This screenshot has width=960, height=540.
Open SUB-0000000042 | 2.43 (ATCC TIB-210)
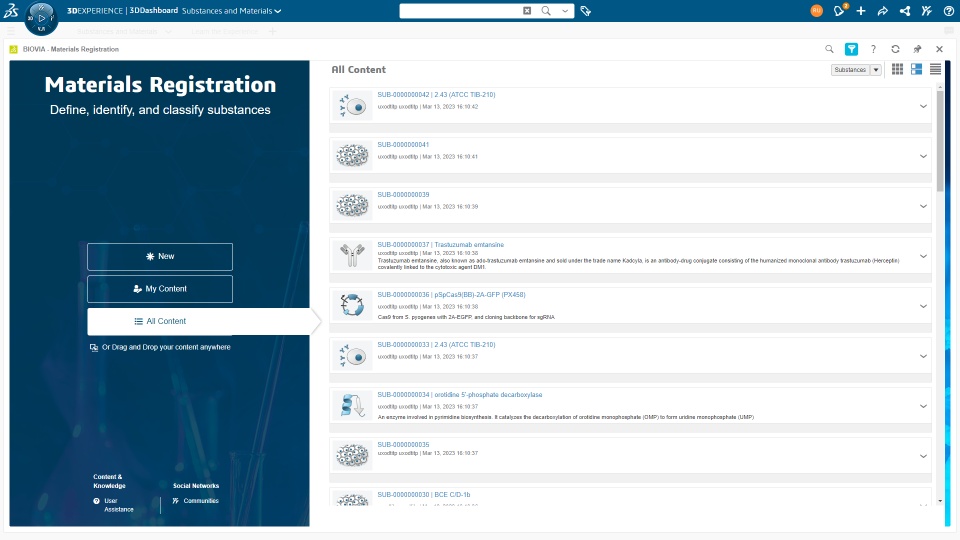pyautogui.click(x=436, y=95)
